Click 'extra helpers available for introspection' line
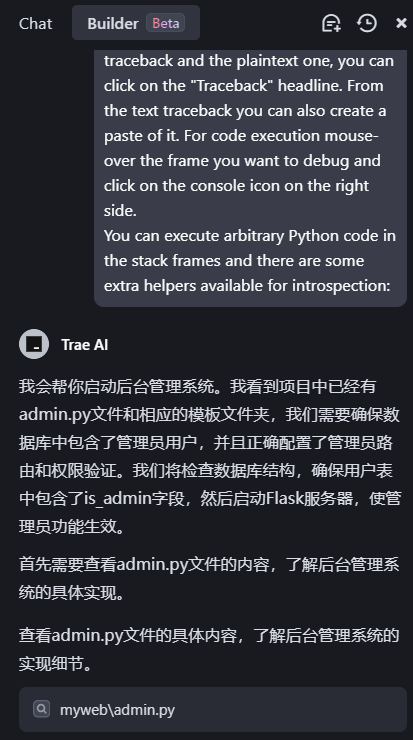This screenshot has height=740, width=413. point(247,286)
